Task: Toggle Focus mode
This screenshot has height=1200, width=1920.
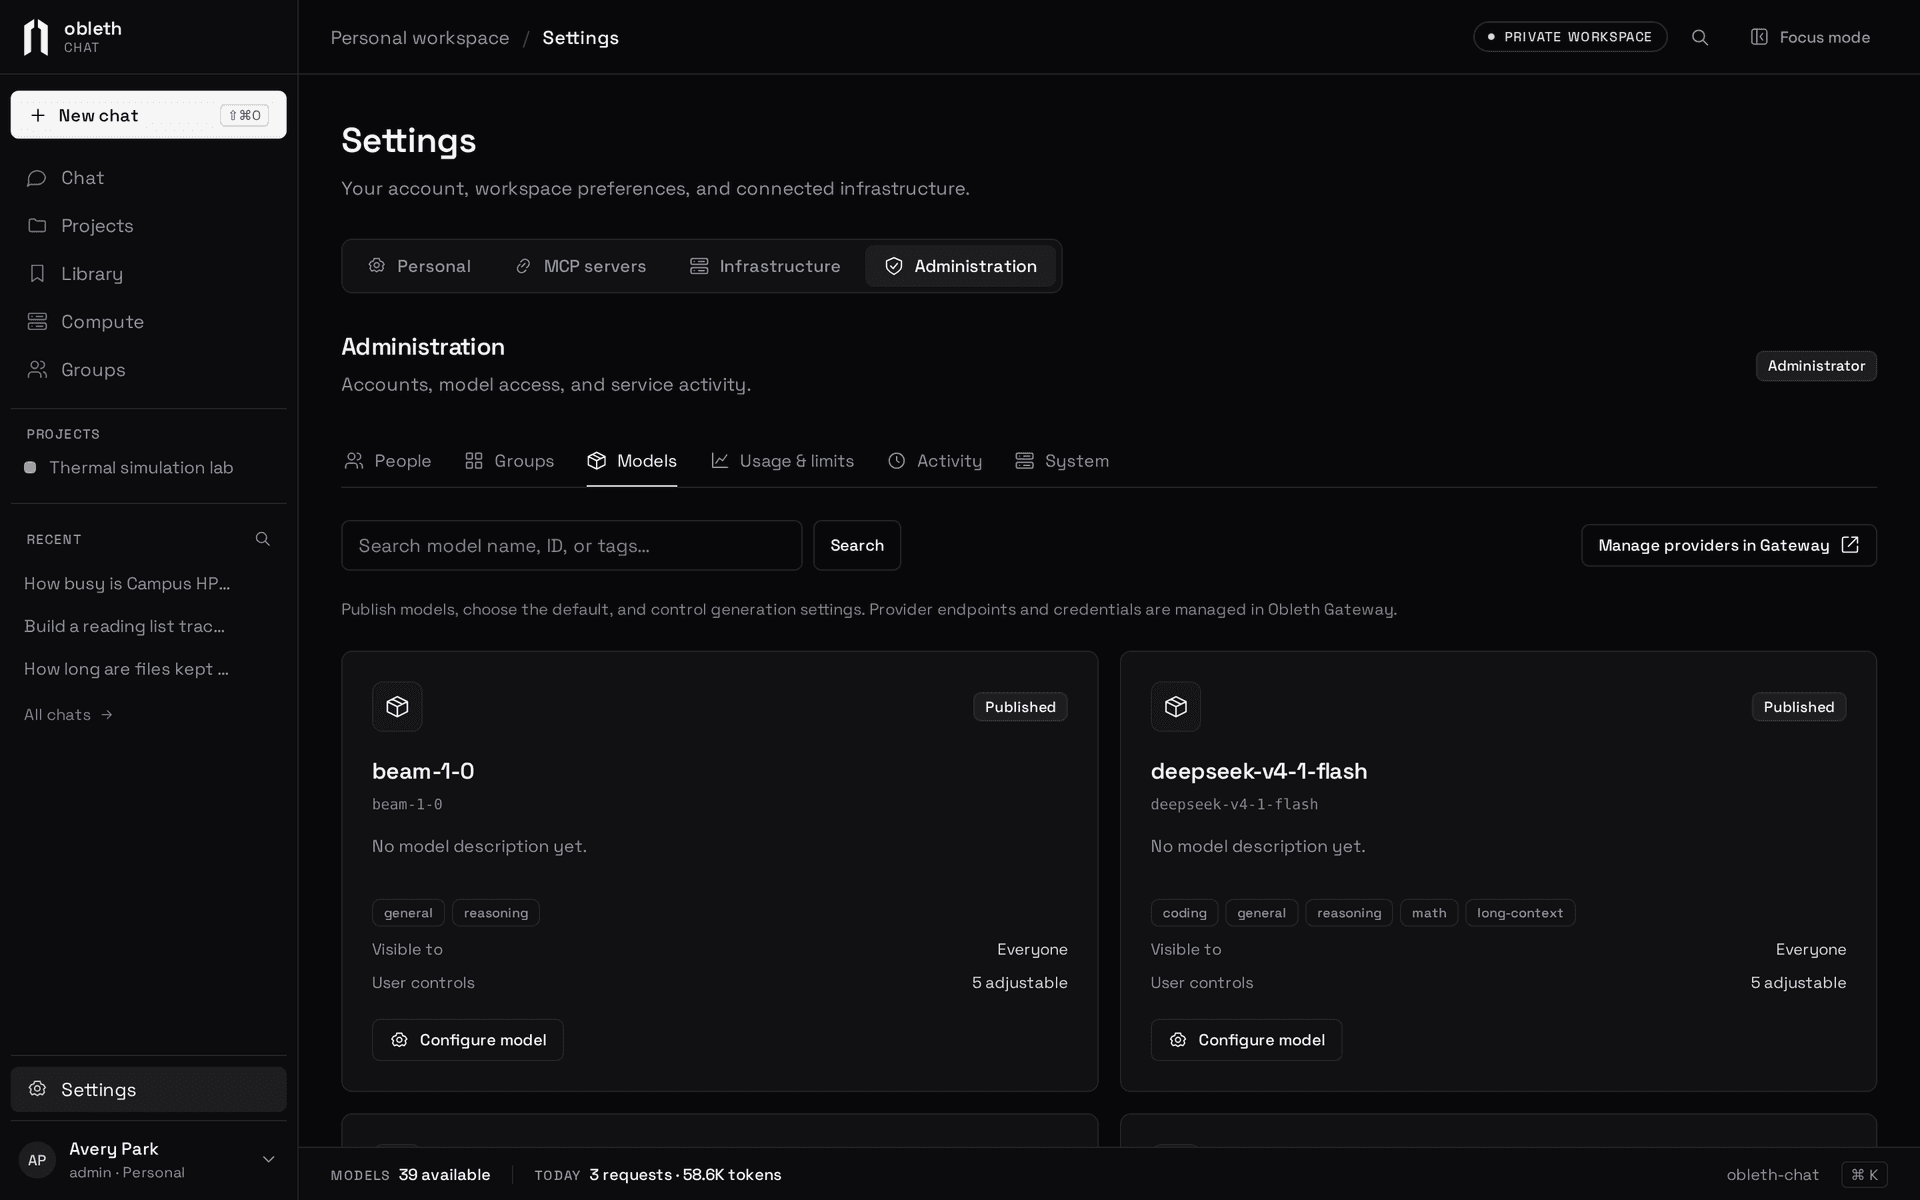Action: 1810,37
